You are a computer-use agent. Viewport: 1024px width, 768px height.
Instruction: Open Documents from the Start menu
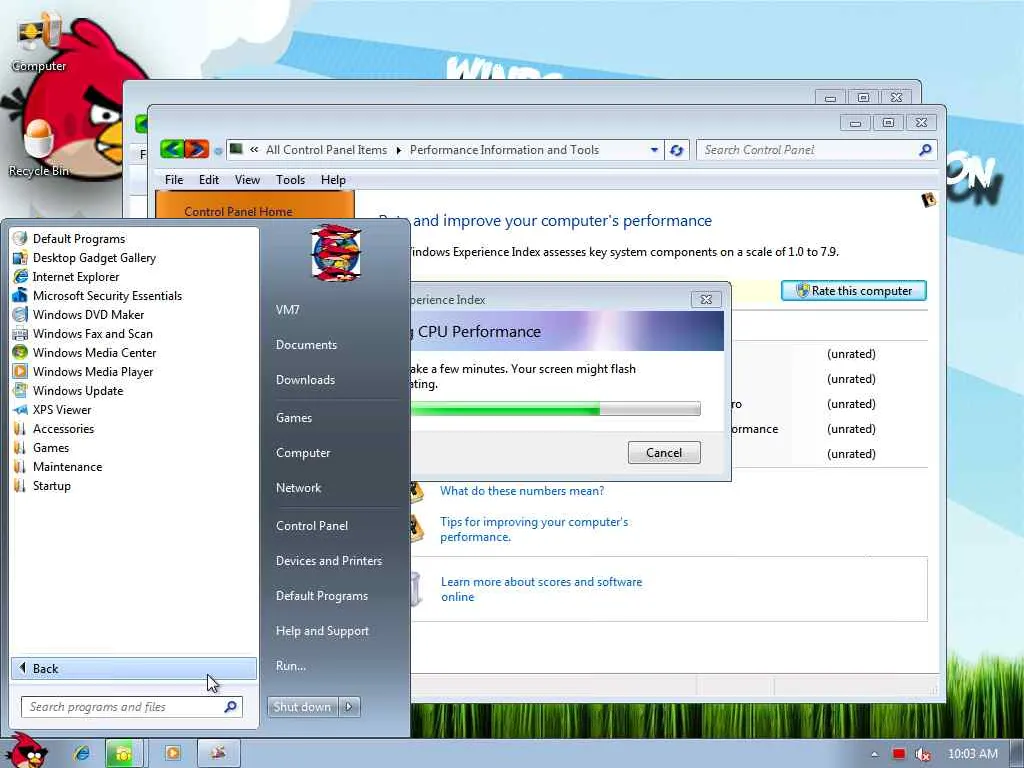306,345
